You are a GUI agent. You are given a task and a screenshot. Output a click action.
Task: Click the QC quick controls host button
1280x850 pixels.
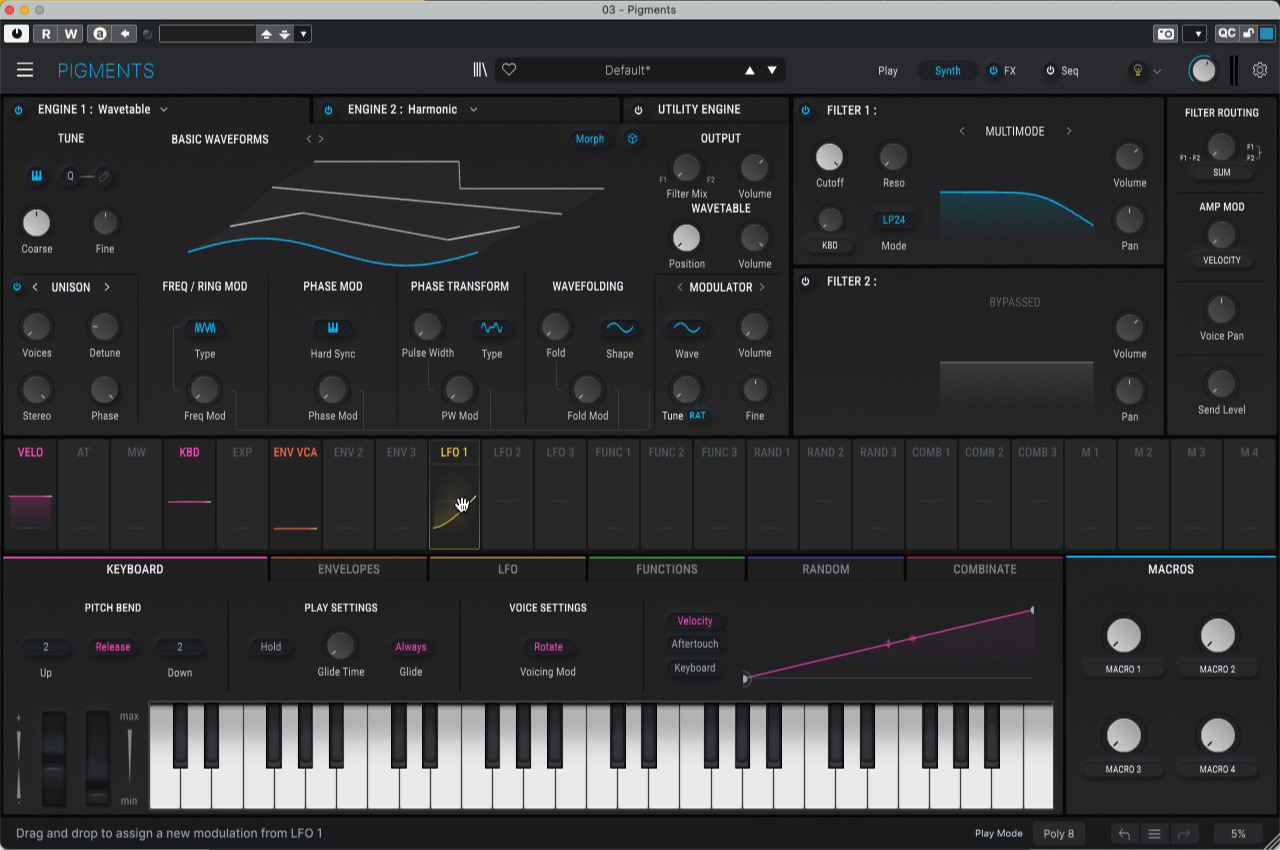click(x=1227, y=34)
